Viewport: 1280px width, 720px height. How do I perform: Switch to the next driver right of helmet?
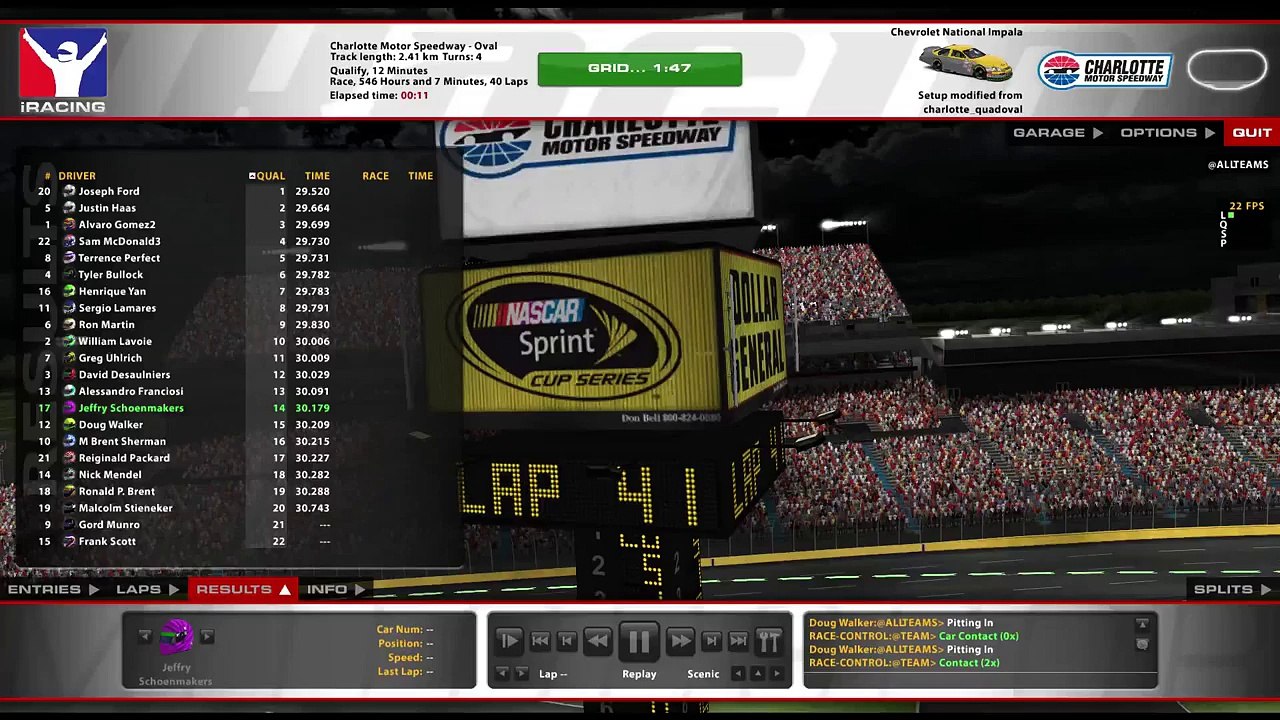[x=207, y=636]
